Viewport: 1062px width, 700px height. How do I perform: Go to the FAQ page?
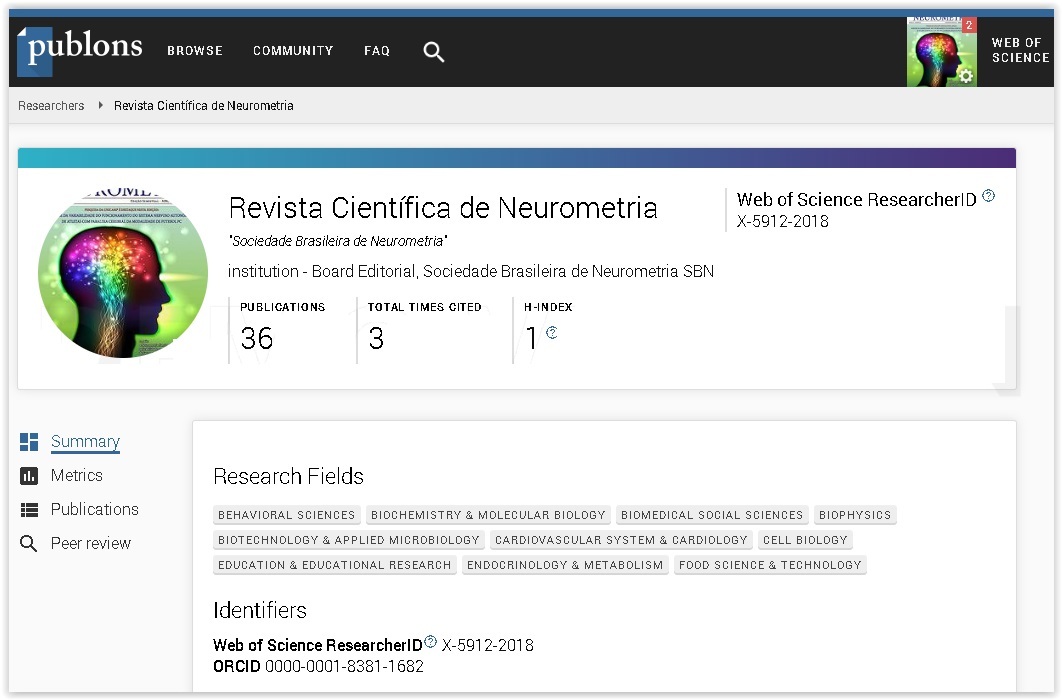point(377,51)
